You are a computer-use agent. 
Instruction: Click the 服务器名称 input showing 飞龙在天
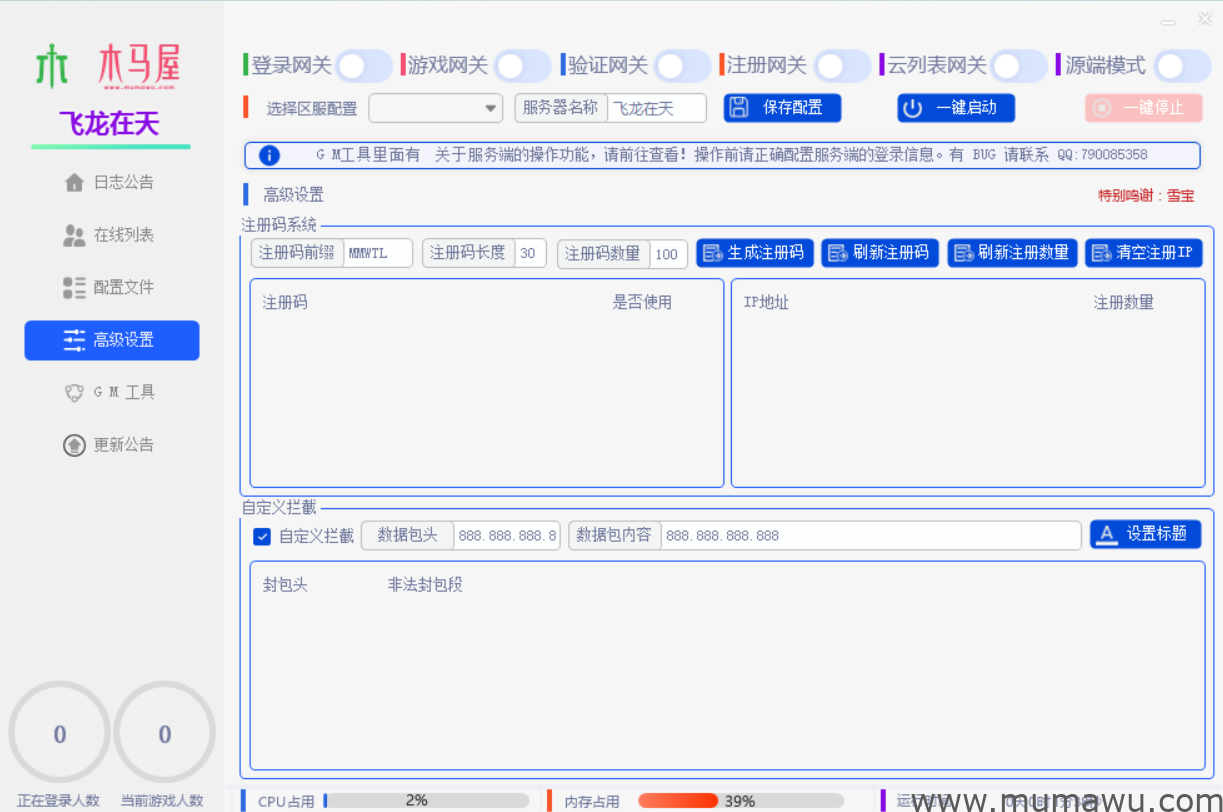point(655,107)
